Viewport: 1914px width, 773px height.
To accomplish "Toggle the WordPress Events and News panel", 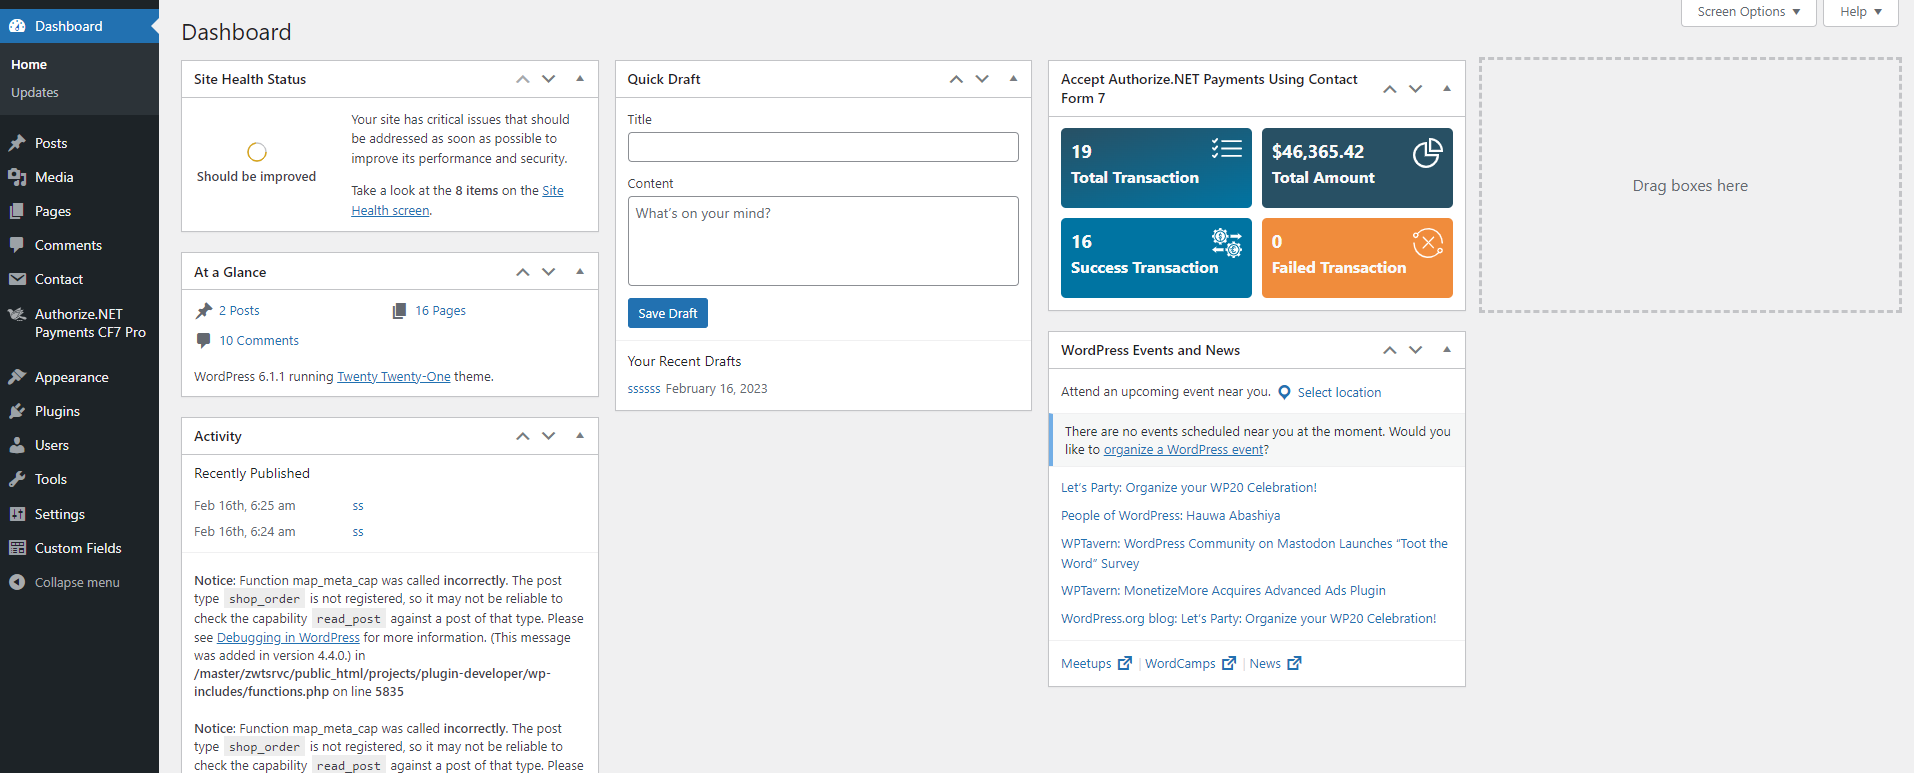I will [1446, 350].
